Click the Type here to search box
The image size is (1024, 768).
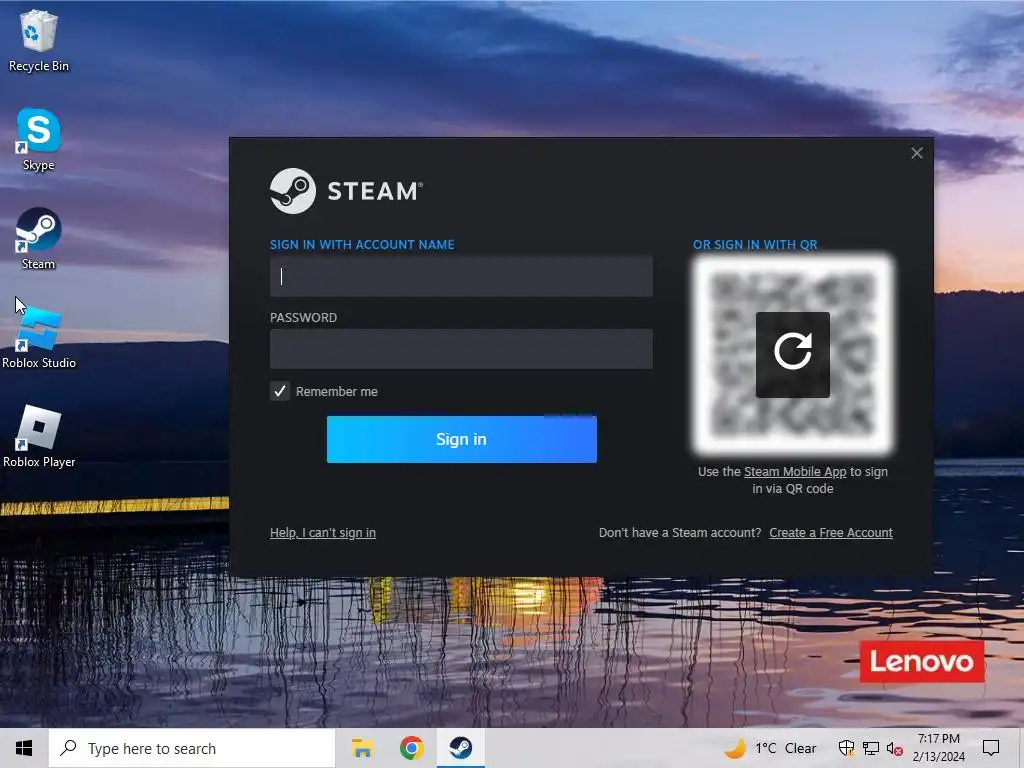192,748
